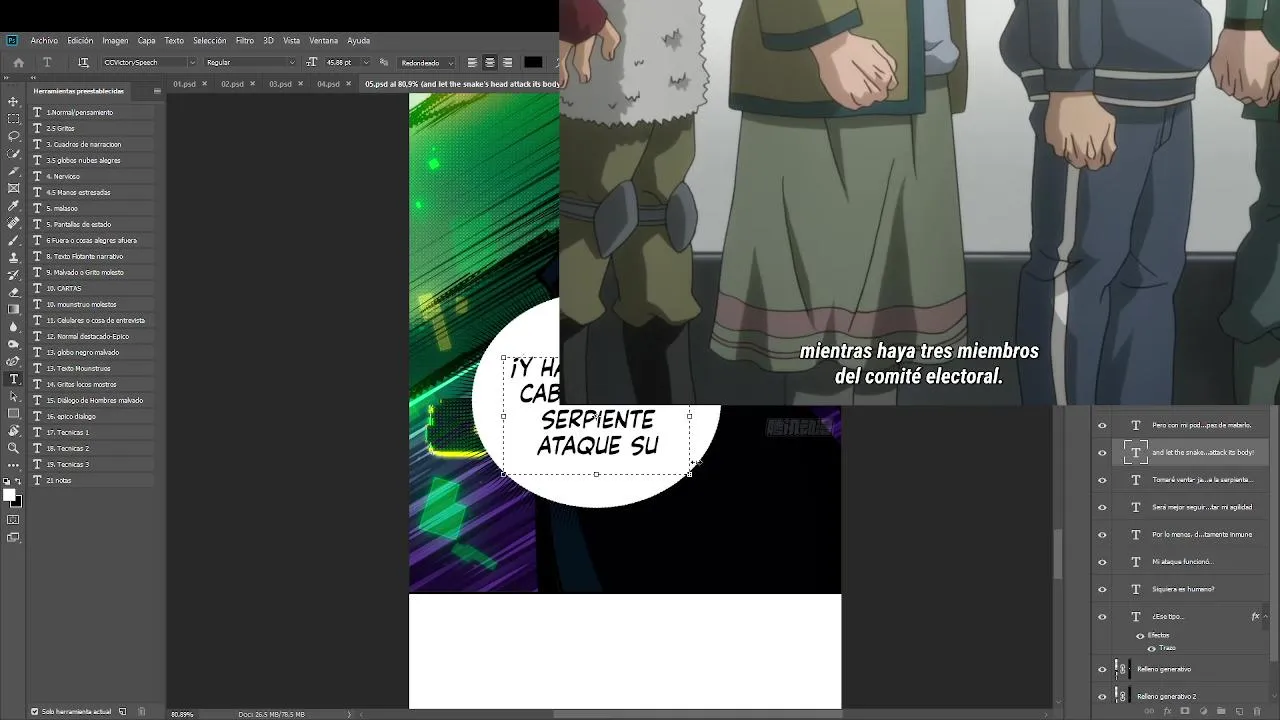This screenshot has height=720, width=1280.
Task: Select the Rectangular Marquee tool
Action: pyautogui.click(x=13, y=118)
